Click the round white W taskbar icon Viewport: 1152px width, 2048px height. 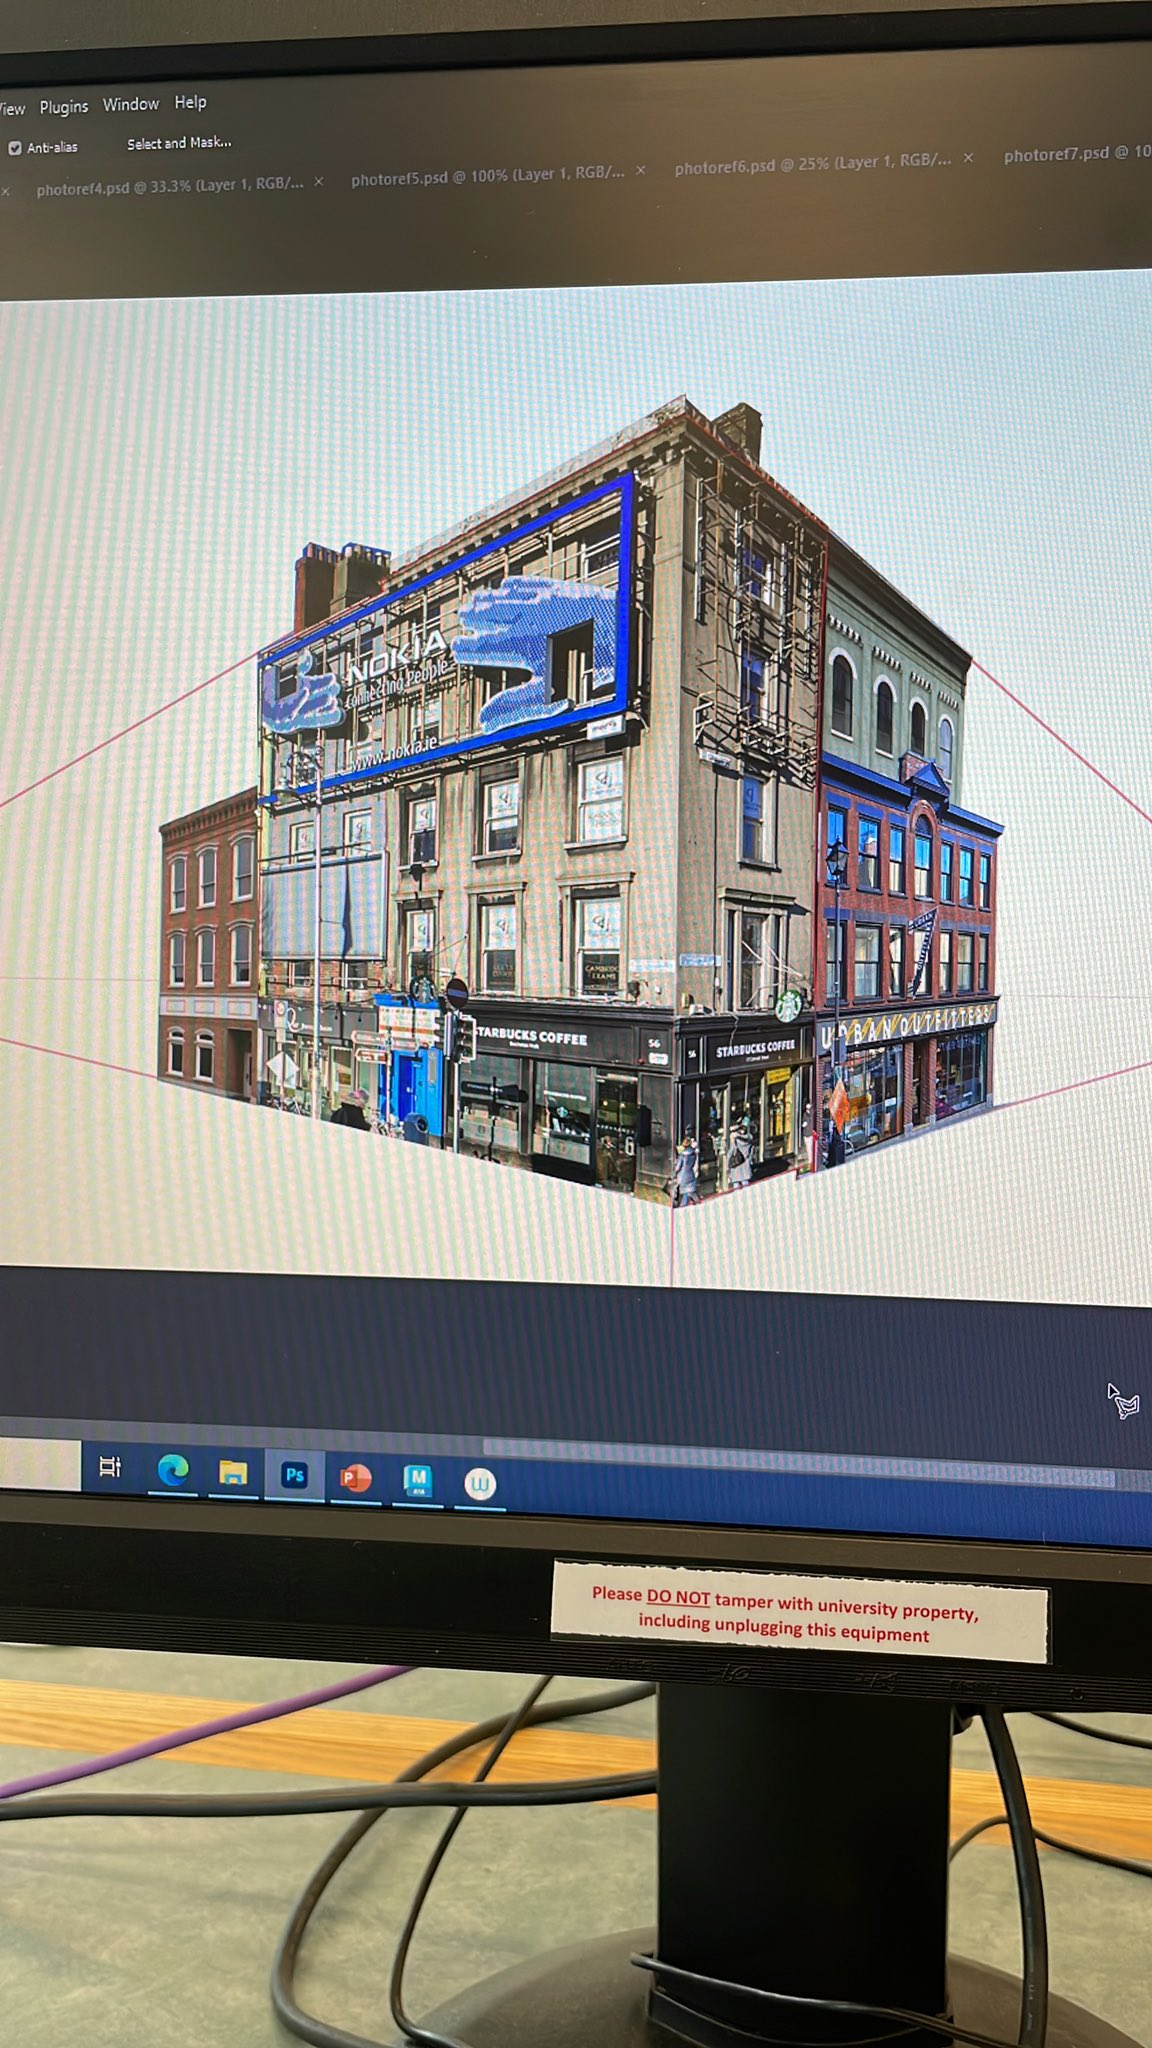480,1483
